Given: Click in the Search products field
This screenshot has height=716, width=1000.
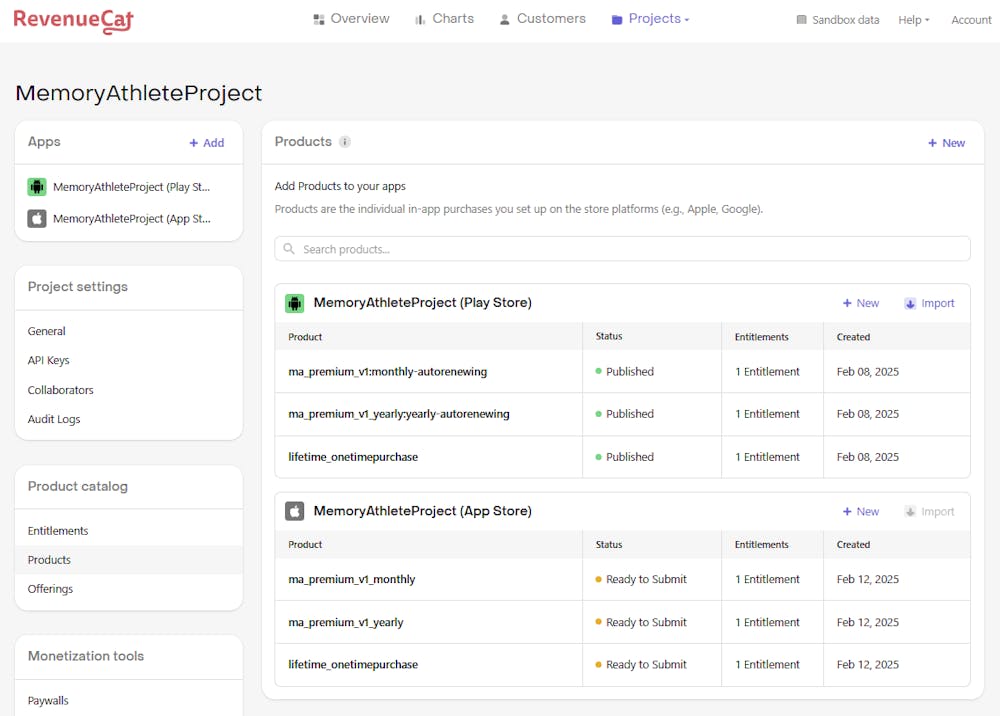Looking at the screenshot, I should tap(622, 249).
